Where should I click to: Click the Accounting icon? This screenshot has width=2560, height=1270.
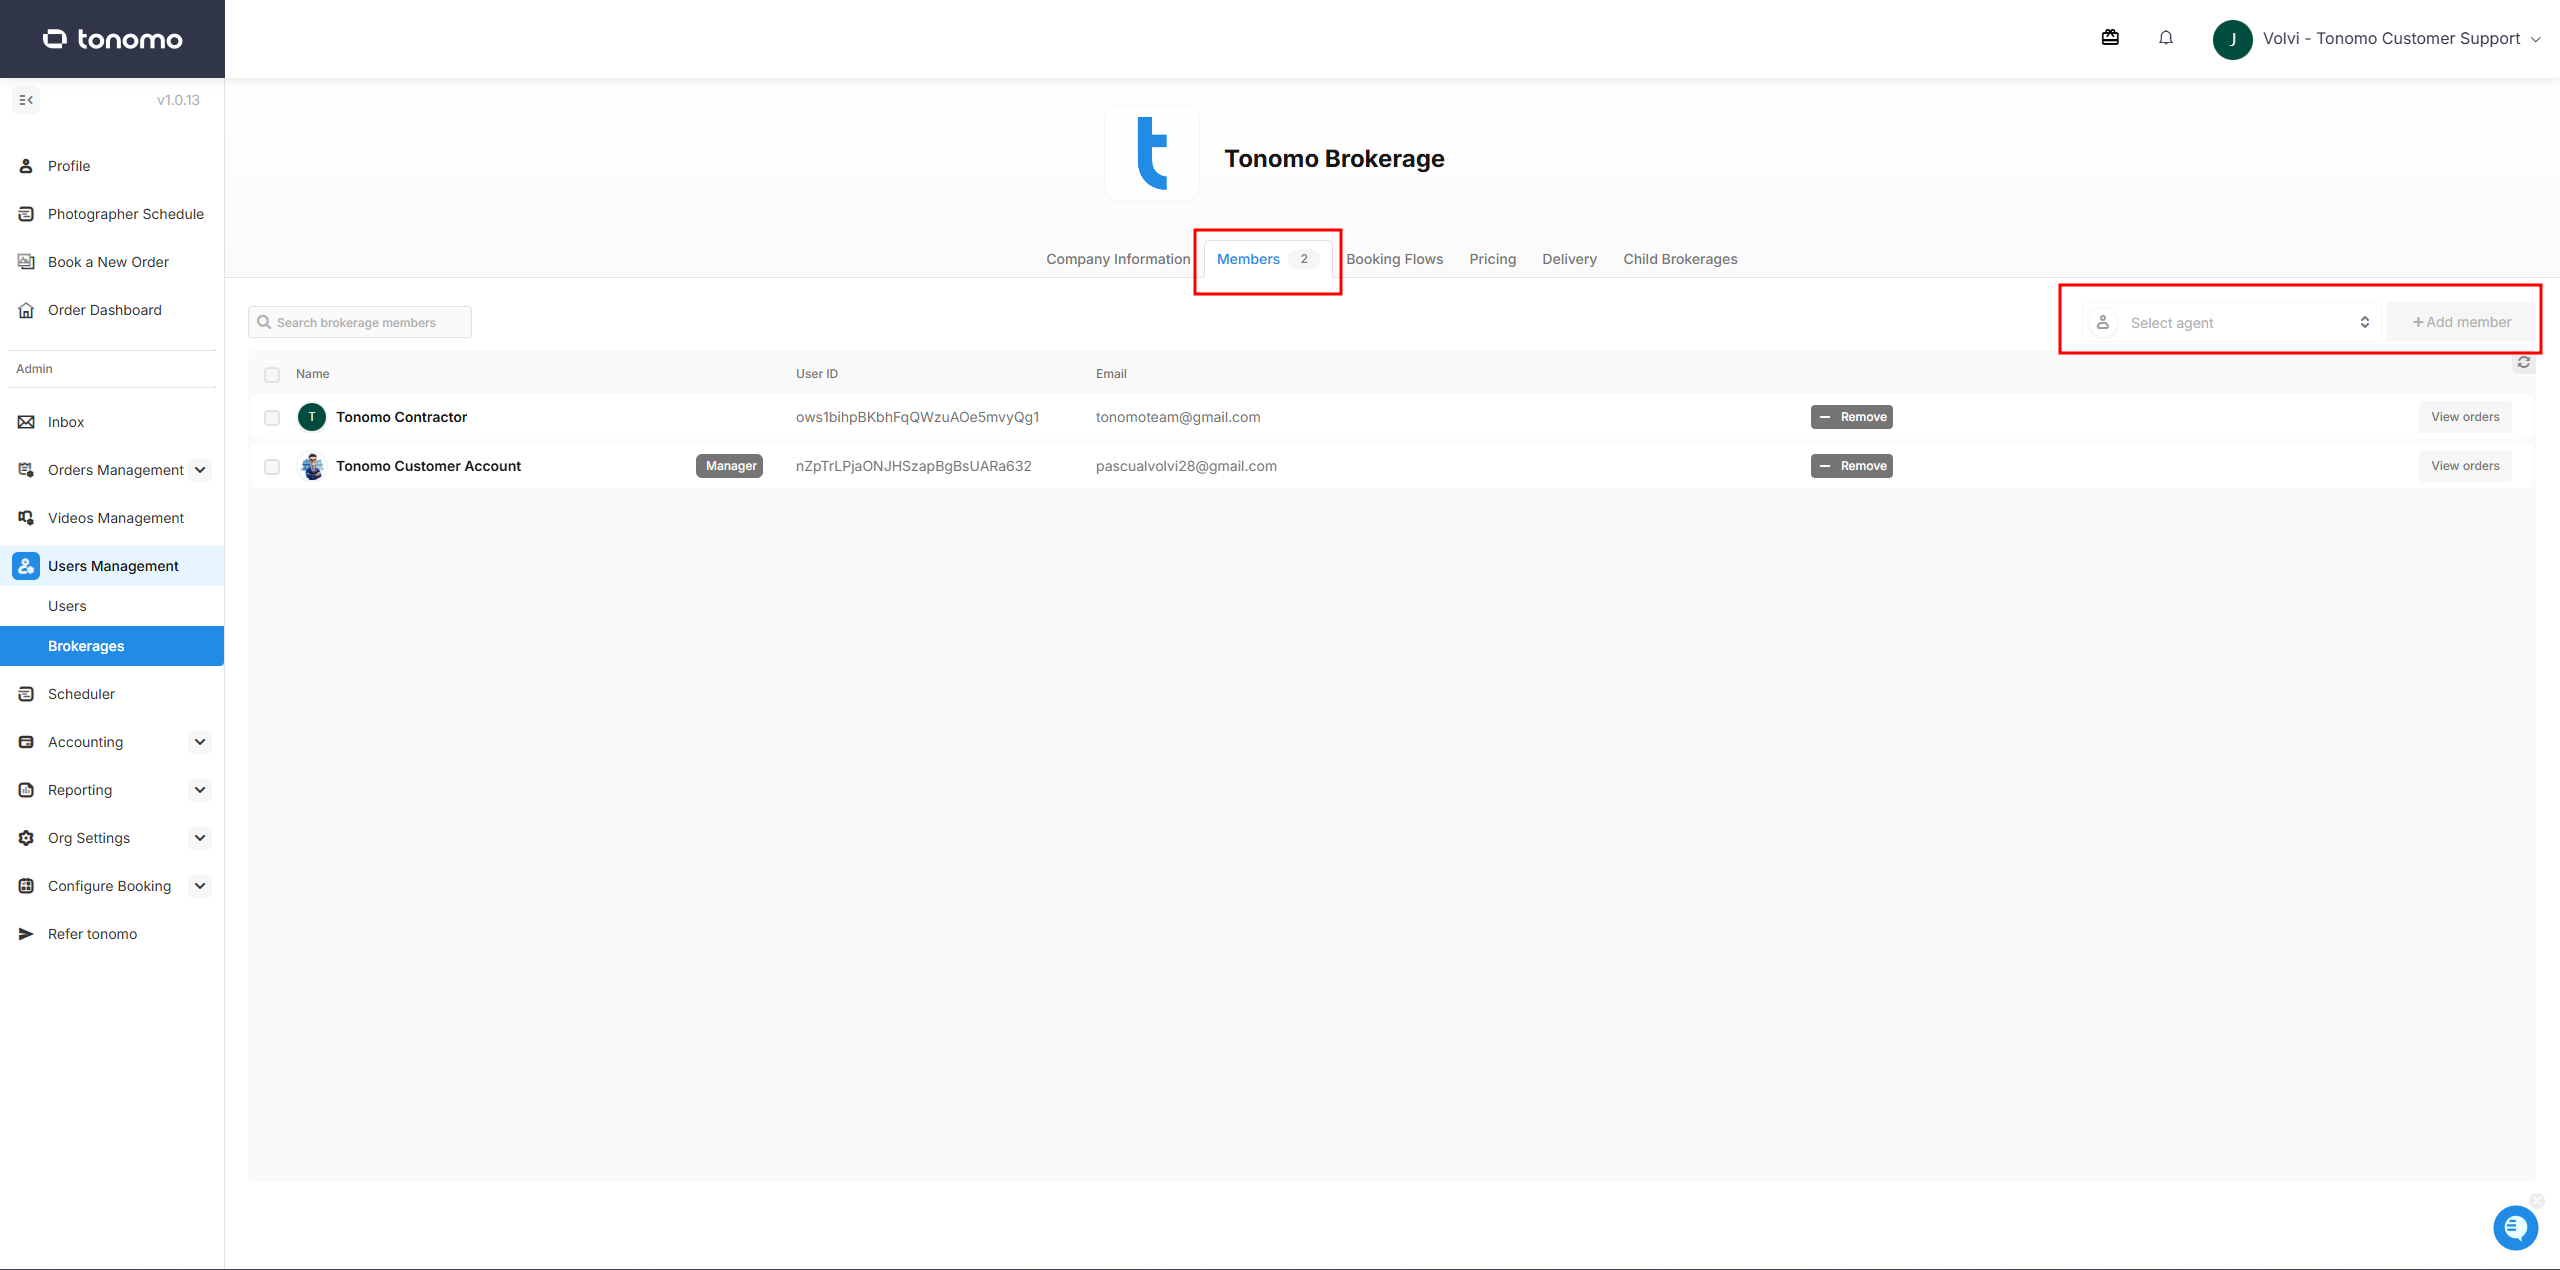pyautogui.click(x=26, y=742)
